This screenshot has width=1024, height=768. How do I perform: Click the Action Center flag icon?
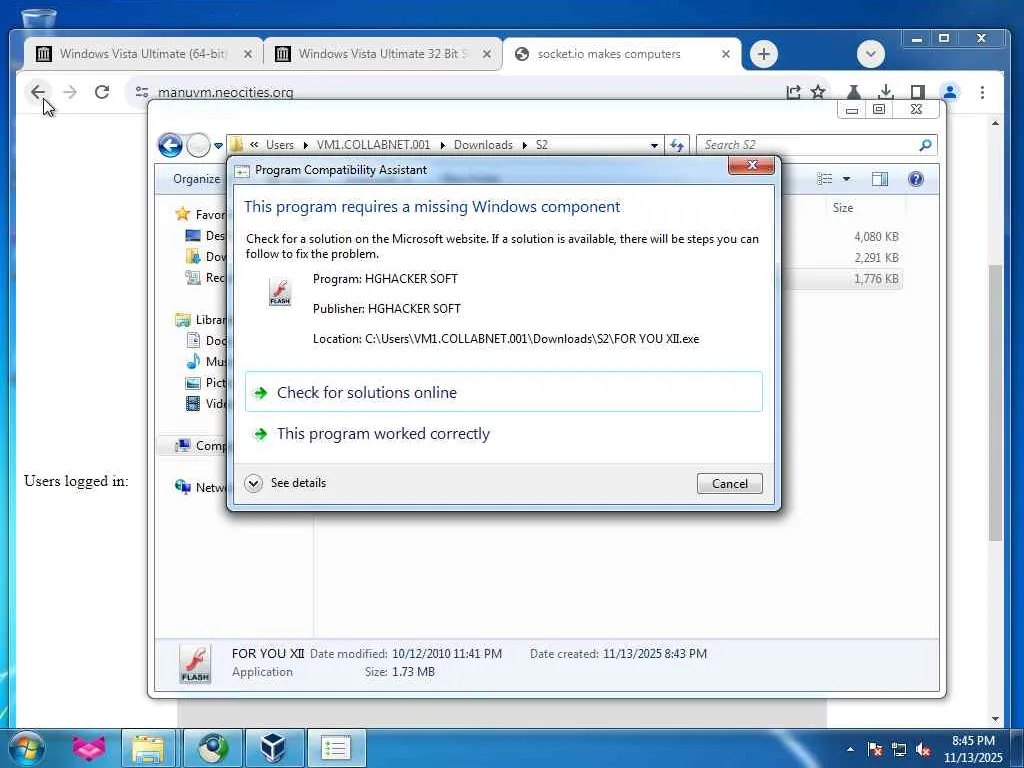tap(875, 749)
